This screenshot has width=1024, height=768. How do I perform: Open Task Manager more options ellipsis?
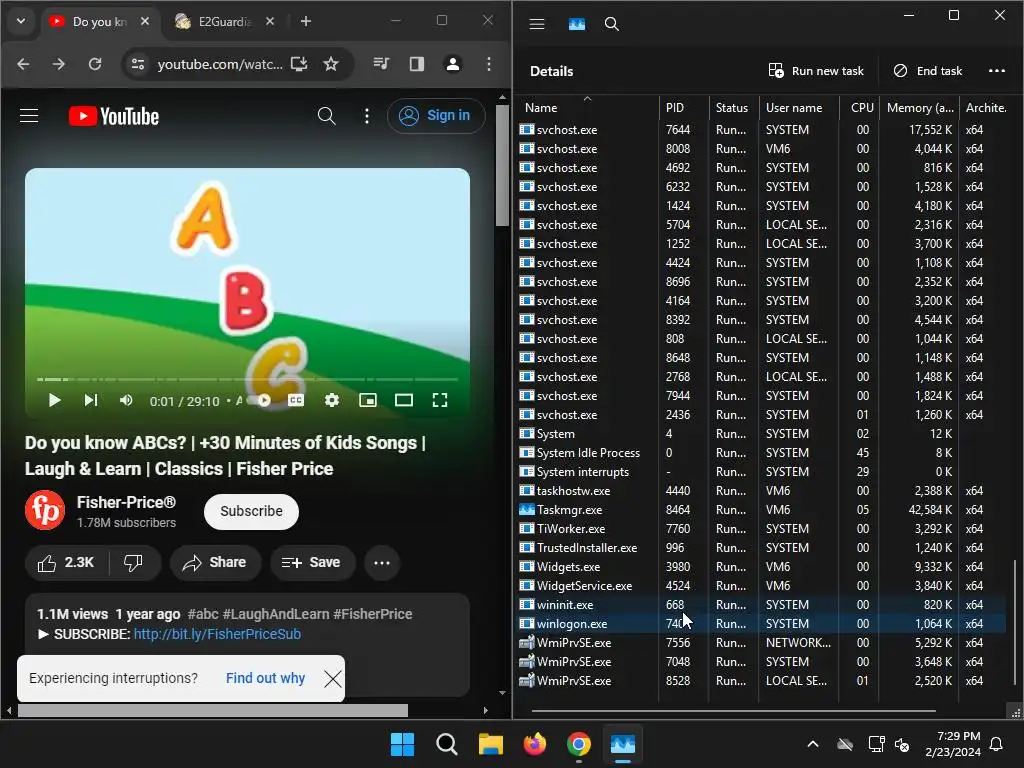pyautogui.click(x=997, y=71)
